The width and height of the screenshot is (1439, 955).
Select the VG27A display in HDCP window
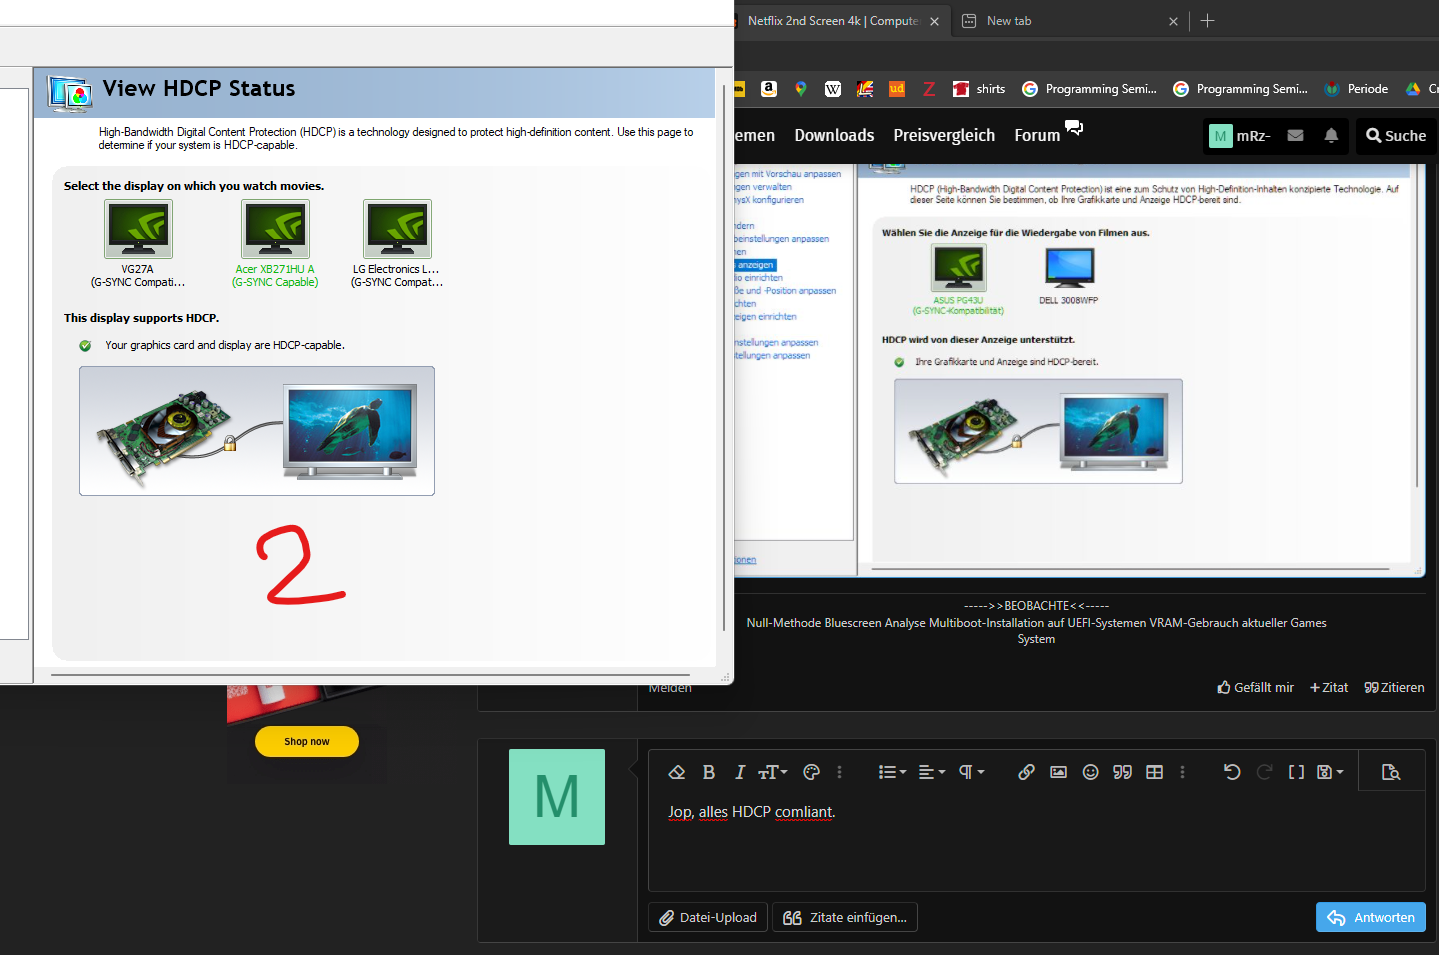(138, 243)
